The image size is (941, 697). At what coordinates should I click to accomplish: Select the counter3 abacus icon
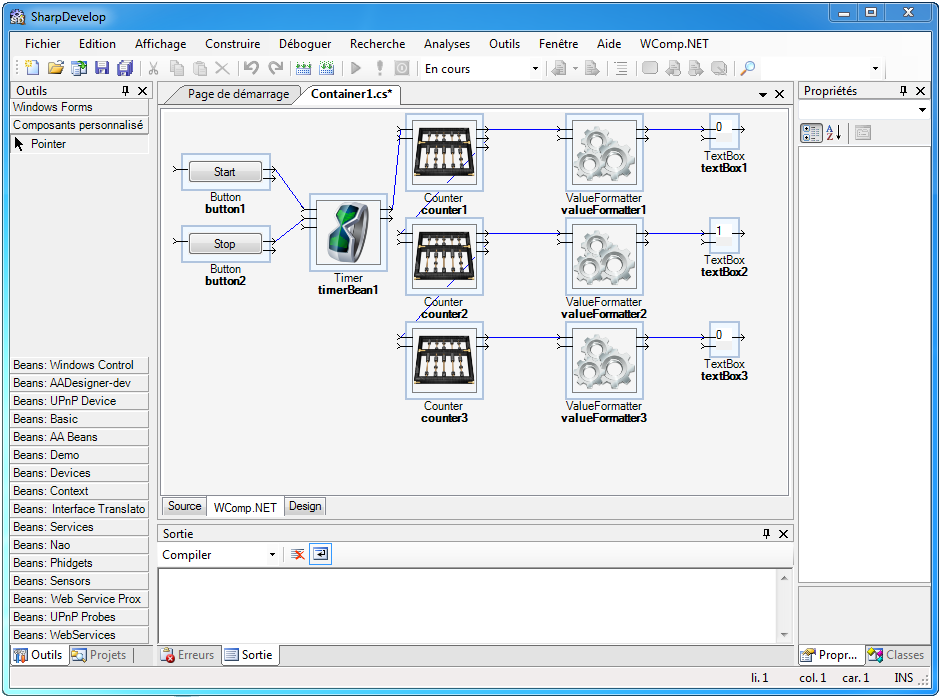pos(444,361)
